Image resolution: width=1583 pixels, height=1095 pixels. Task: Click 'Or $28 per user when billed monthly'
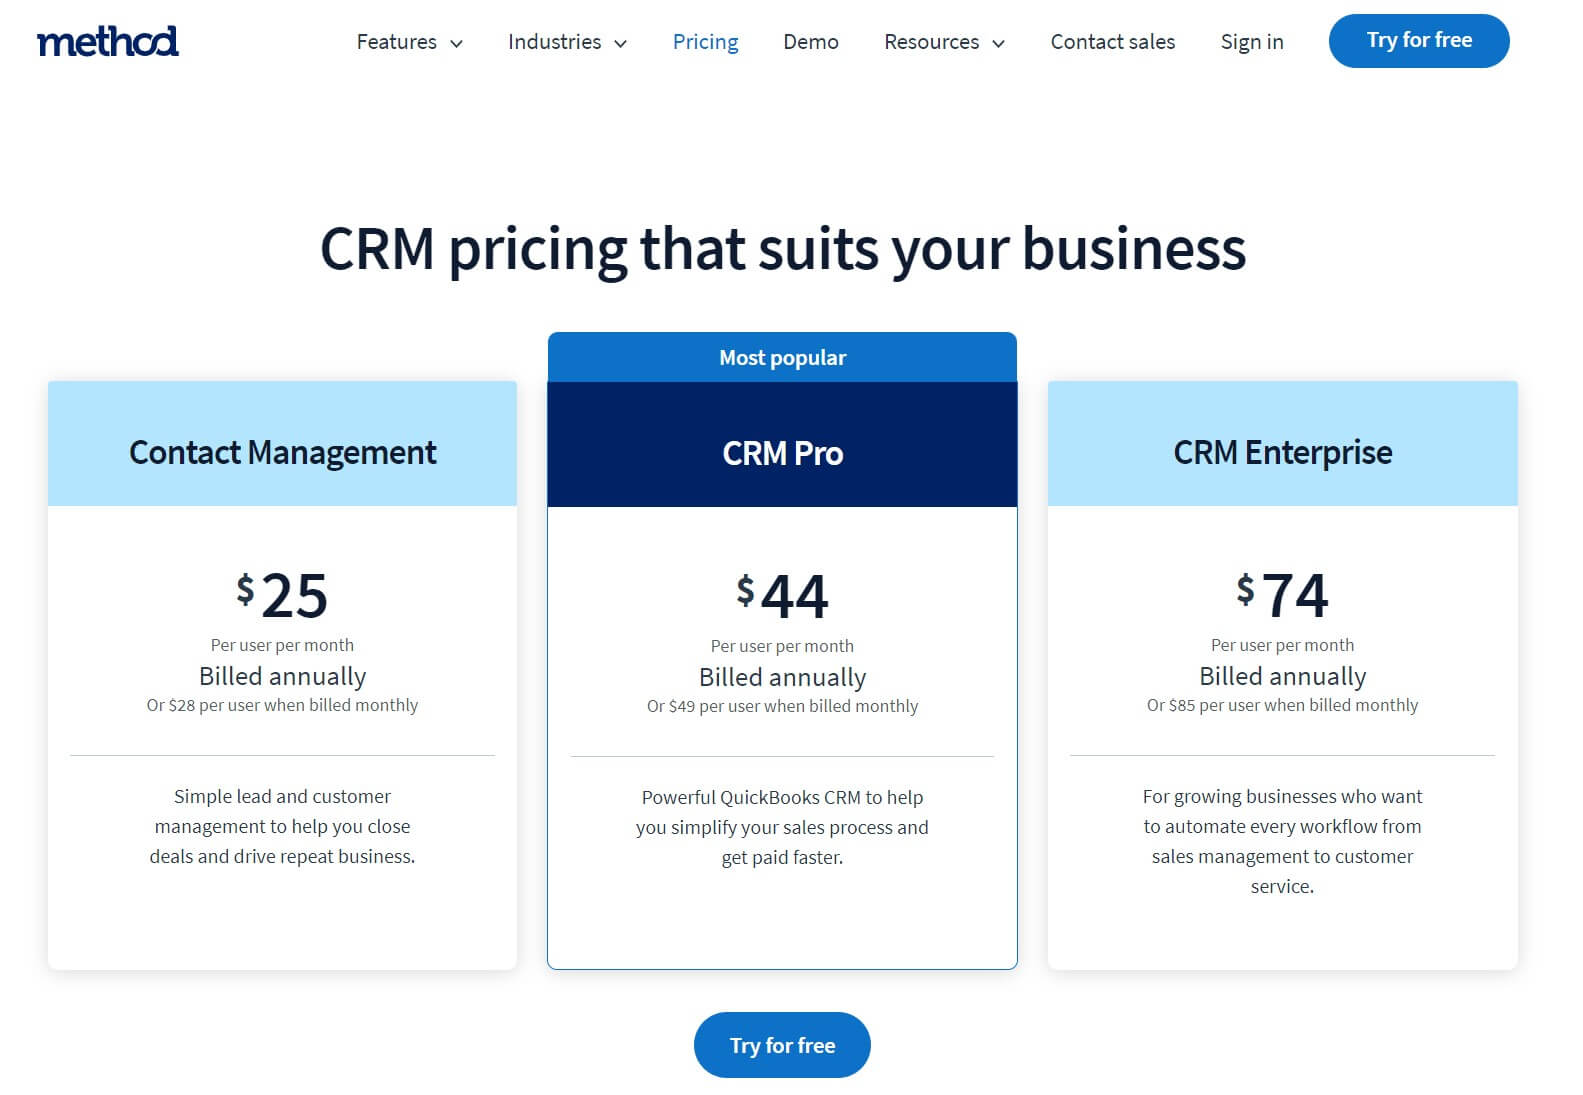[282, 705]
